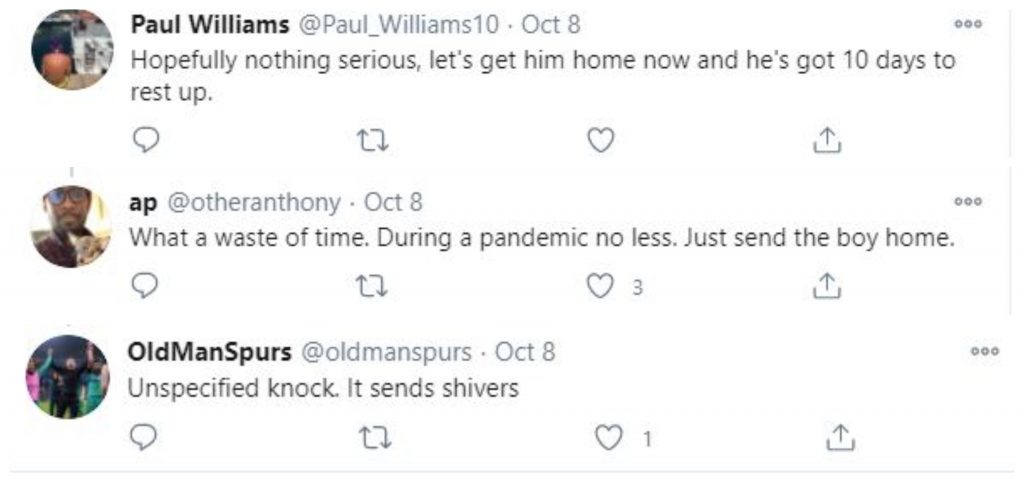Open more options on ap's tweet
Screen dimensions: 1024x482
click(x=967, y=202)
